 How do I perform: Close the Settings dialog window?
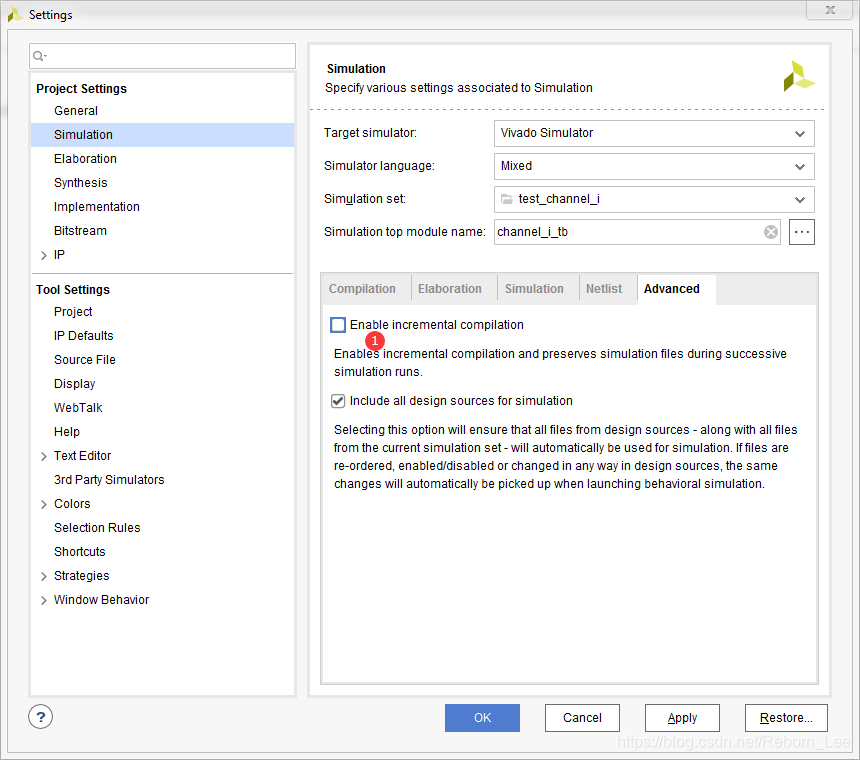pyautogui.click(x=830, y=10)
